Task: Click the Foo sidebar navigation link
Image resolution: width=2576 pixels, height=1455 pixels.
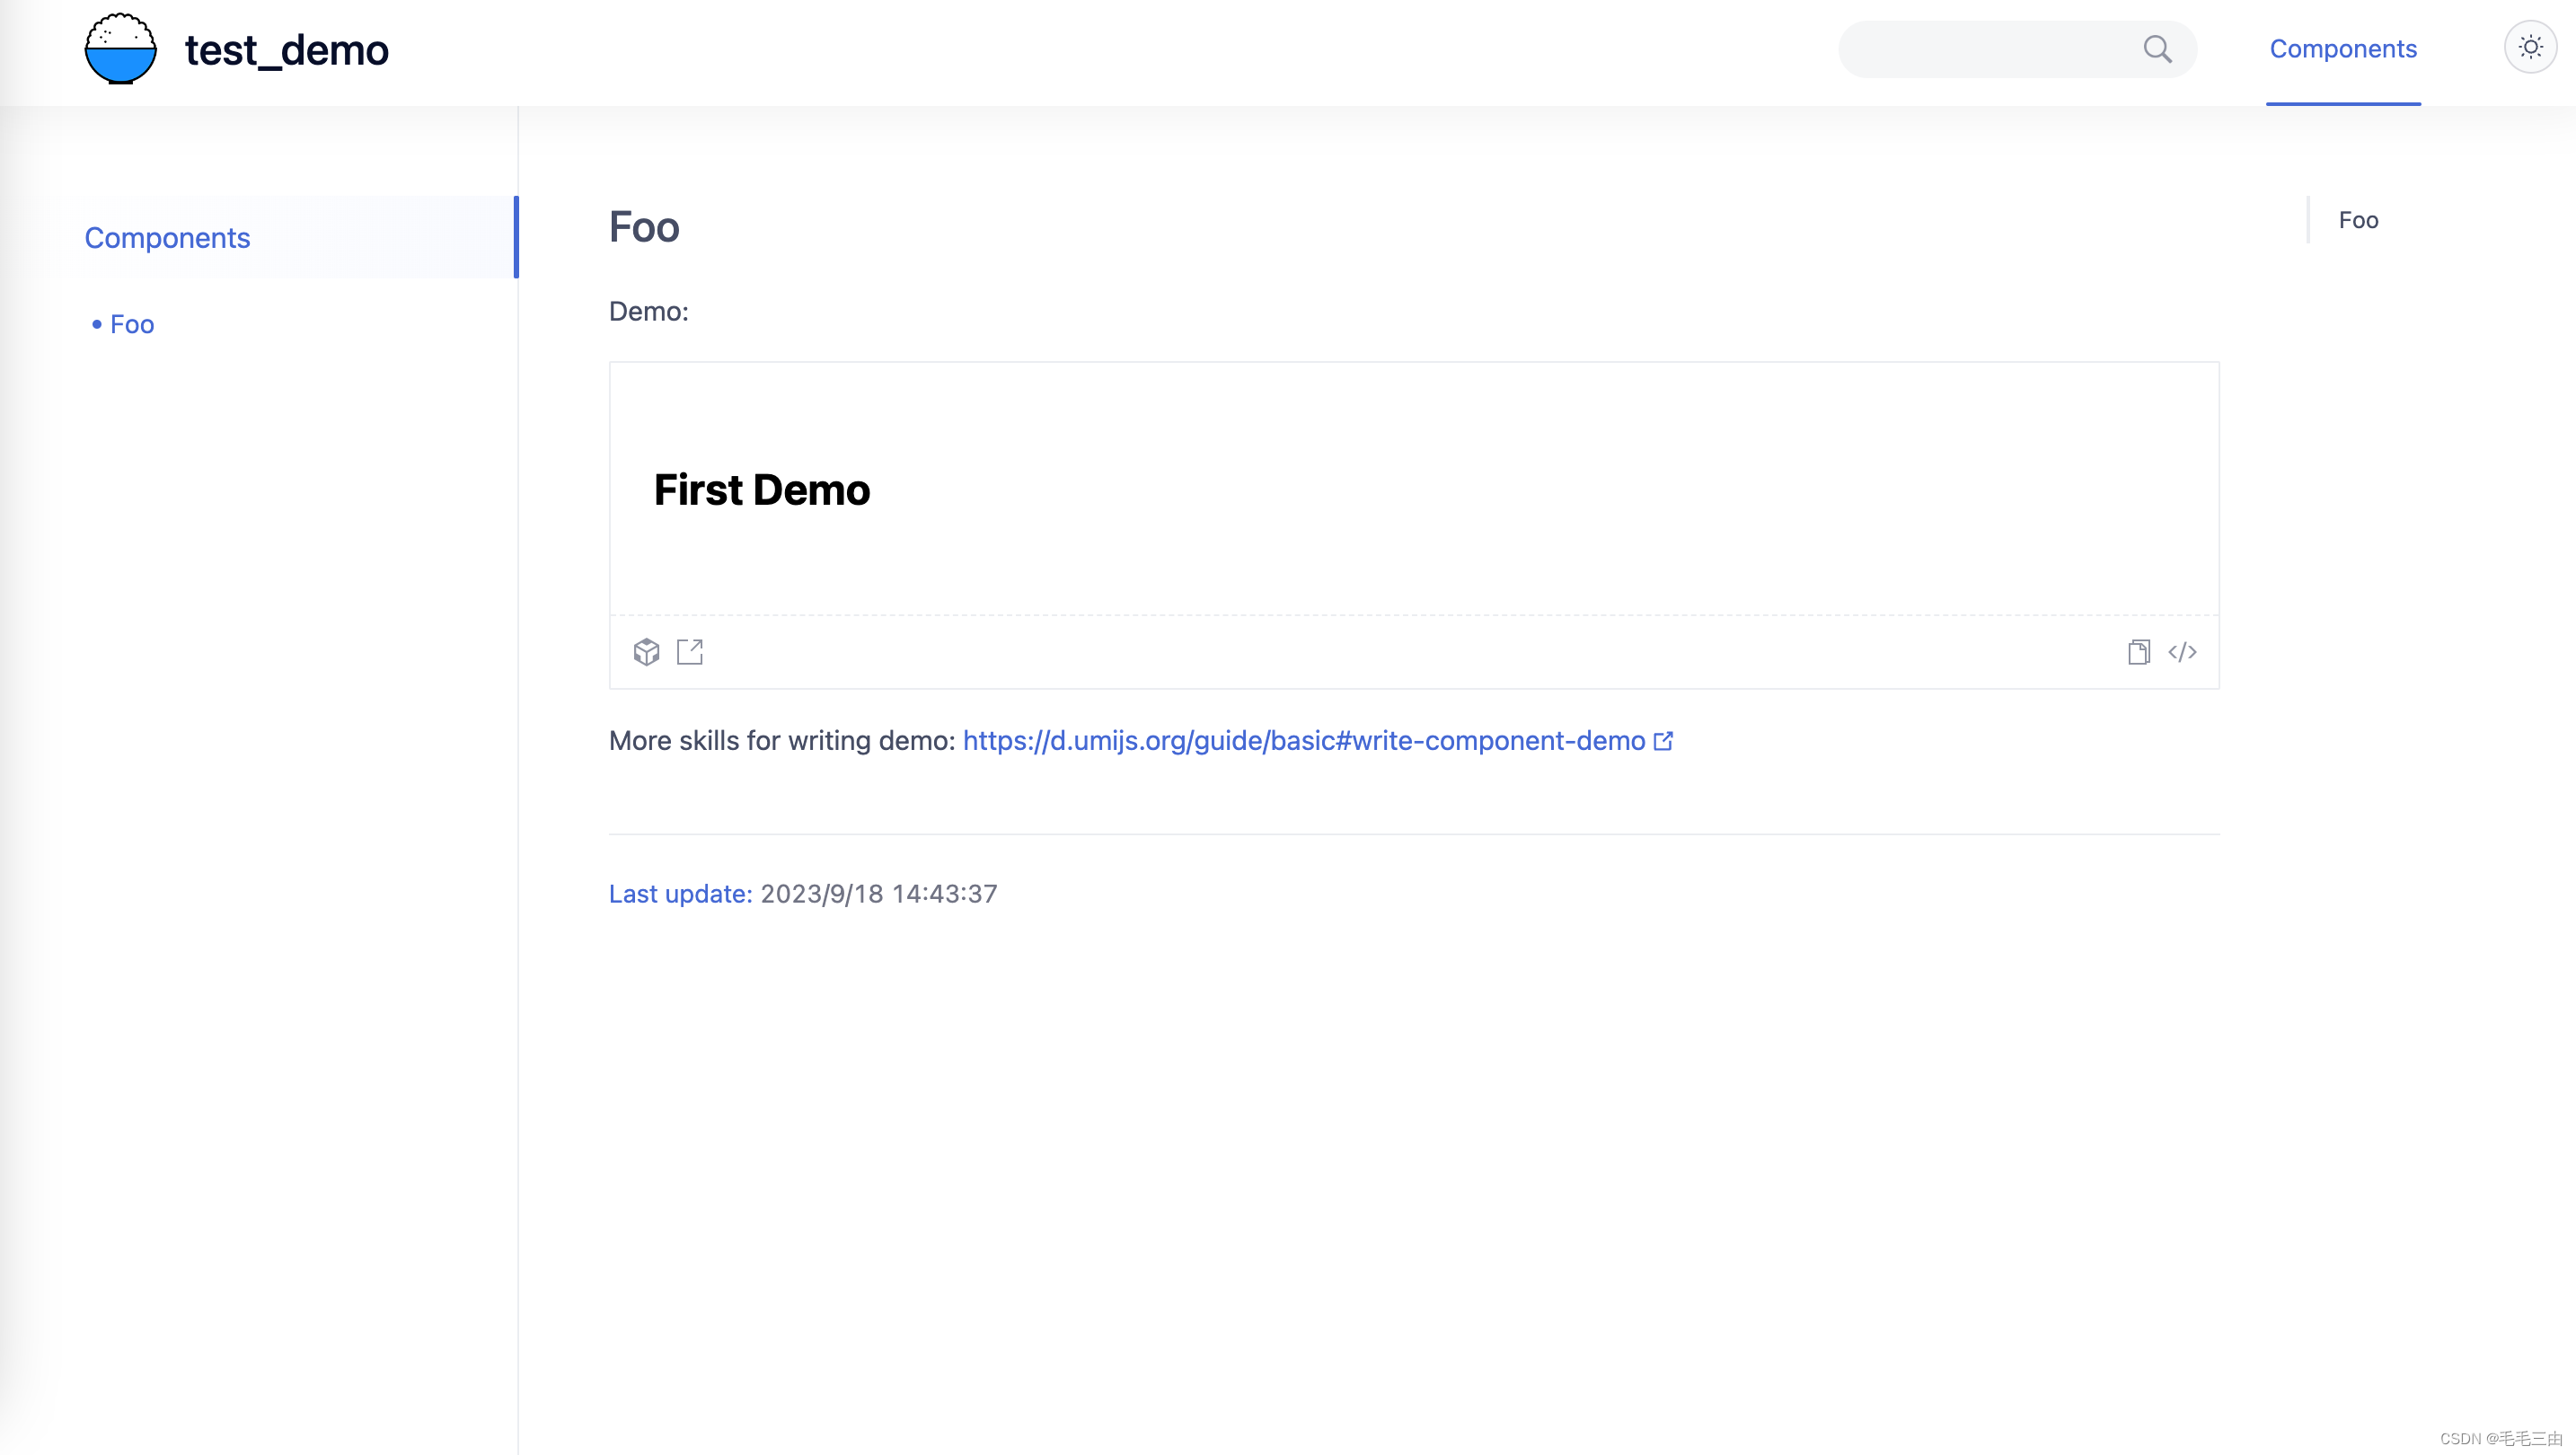Action: (131, 322)
